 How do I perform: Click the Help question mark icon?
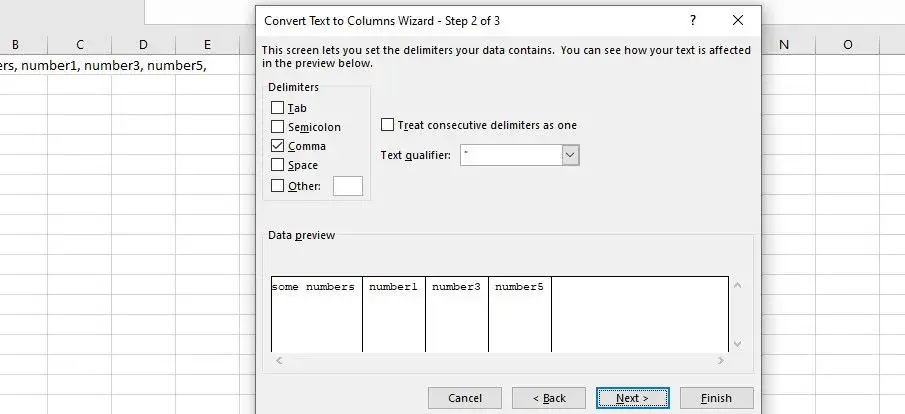tap(692, 20)
